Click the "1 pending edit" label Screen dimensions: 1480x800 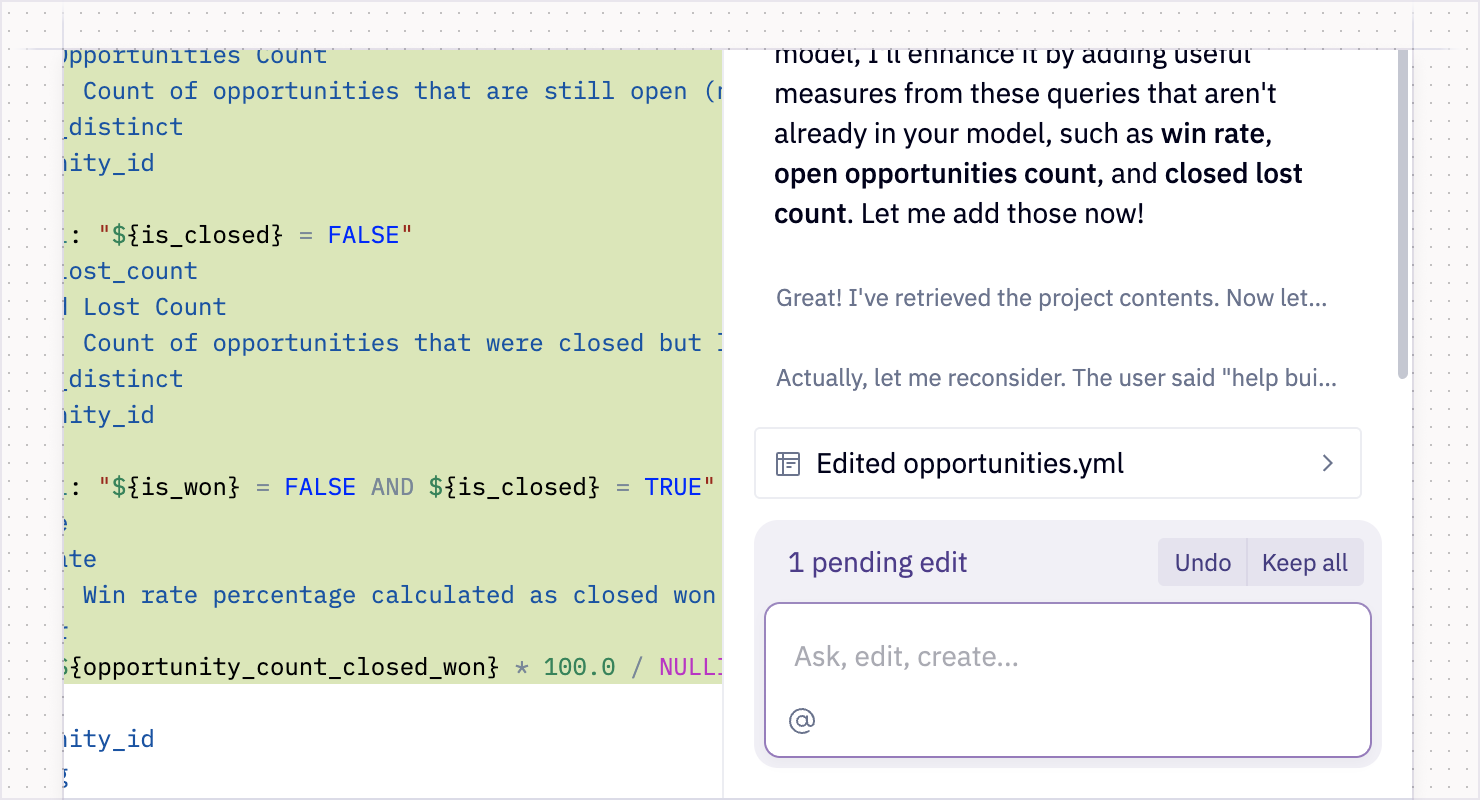pyautogui.click(x=877, y=562)
